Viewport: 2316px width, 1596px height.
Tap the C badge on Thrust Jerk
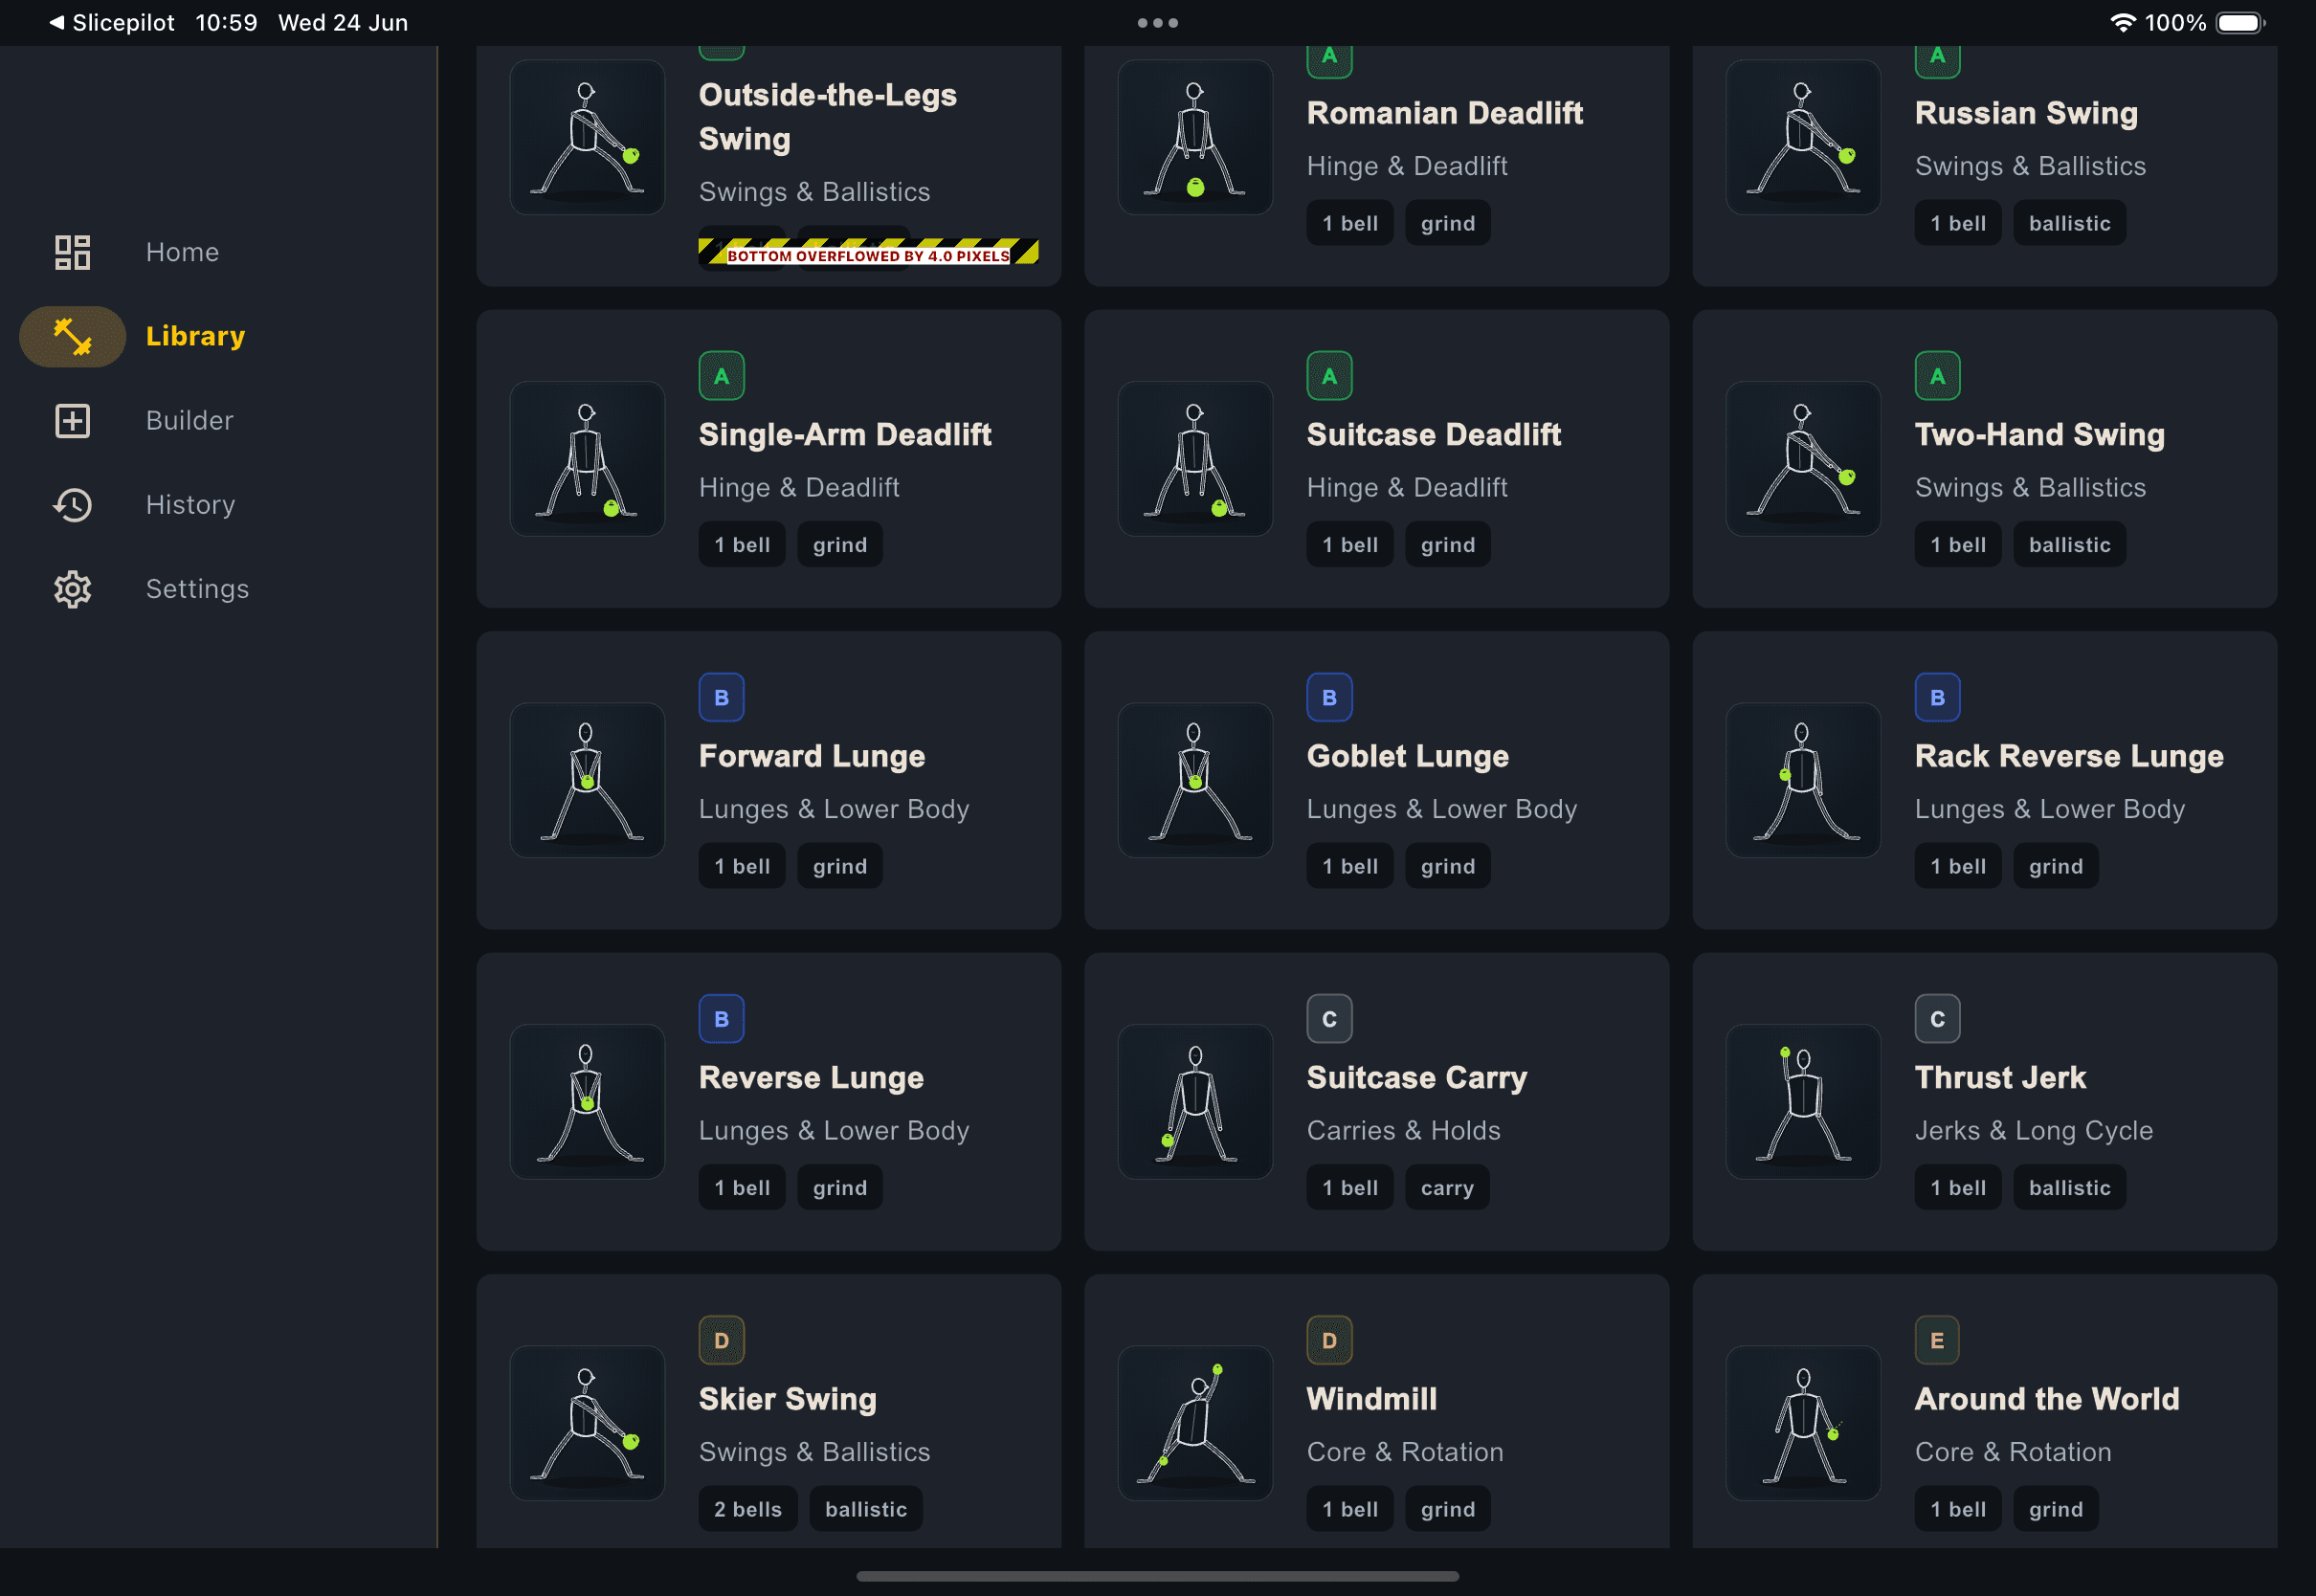(1937, 1019)
